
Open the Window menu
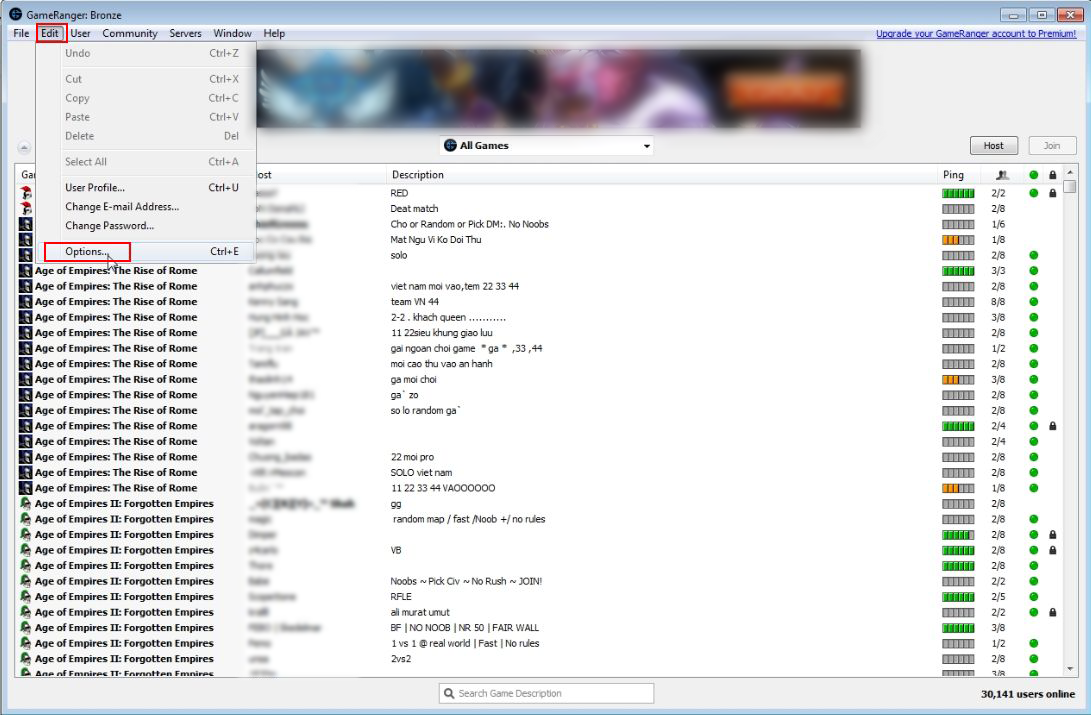tap(232, 33)
